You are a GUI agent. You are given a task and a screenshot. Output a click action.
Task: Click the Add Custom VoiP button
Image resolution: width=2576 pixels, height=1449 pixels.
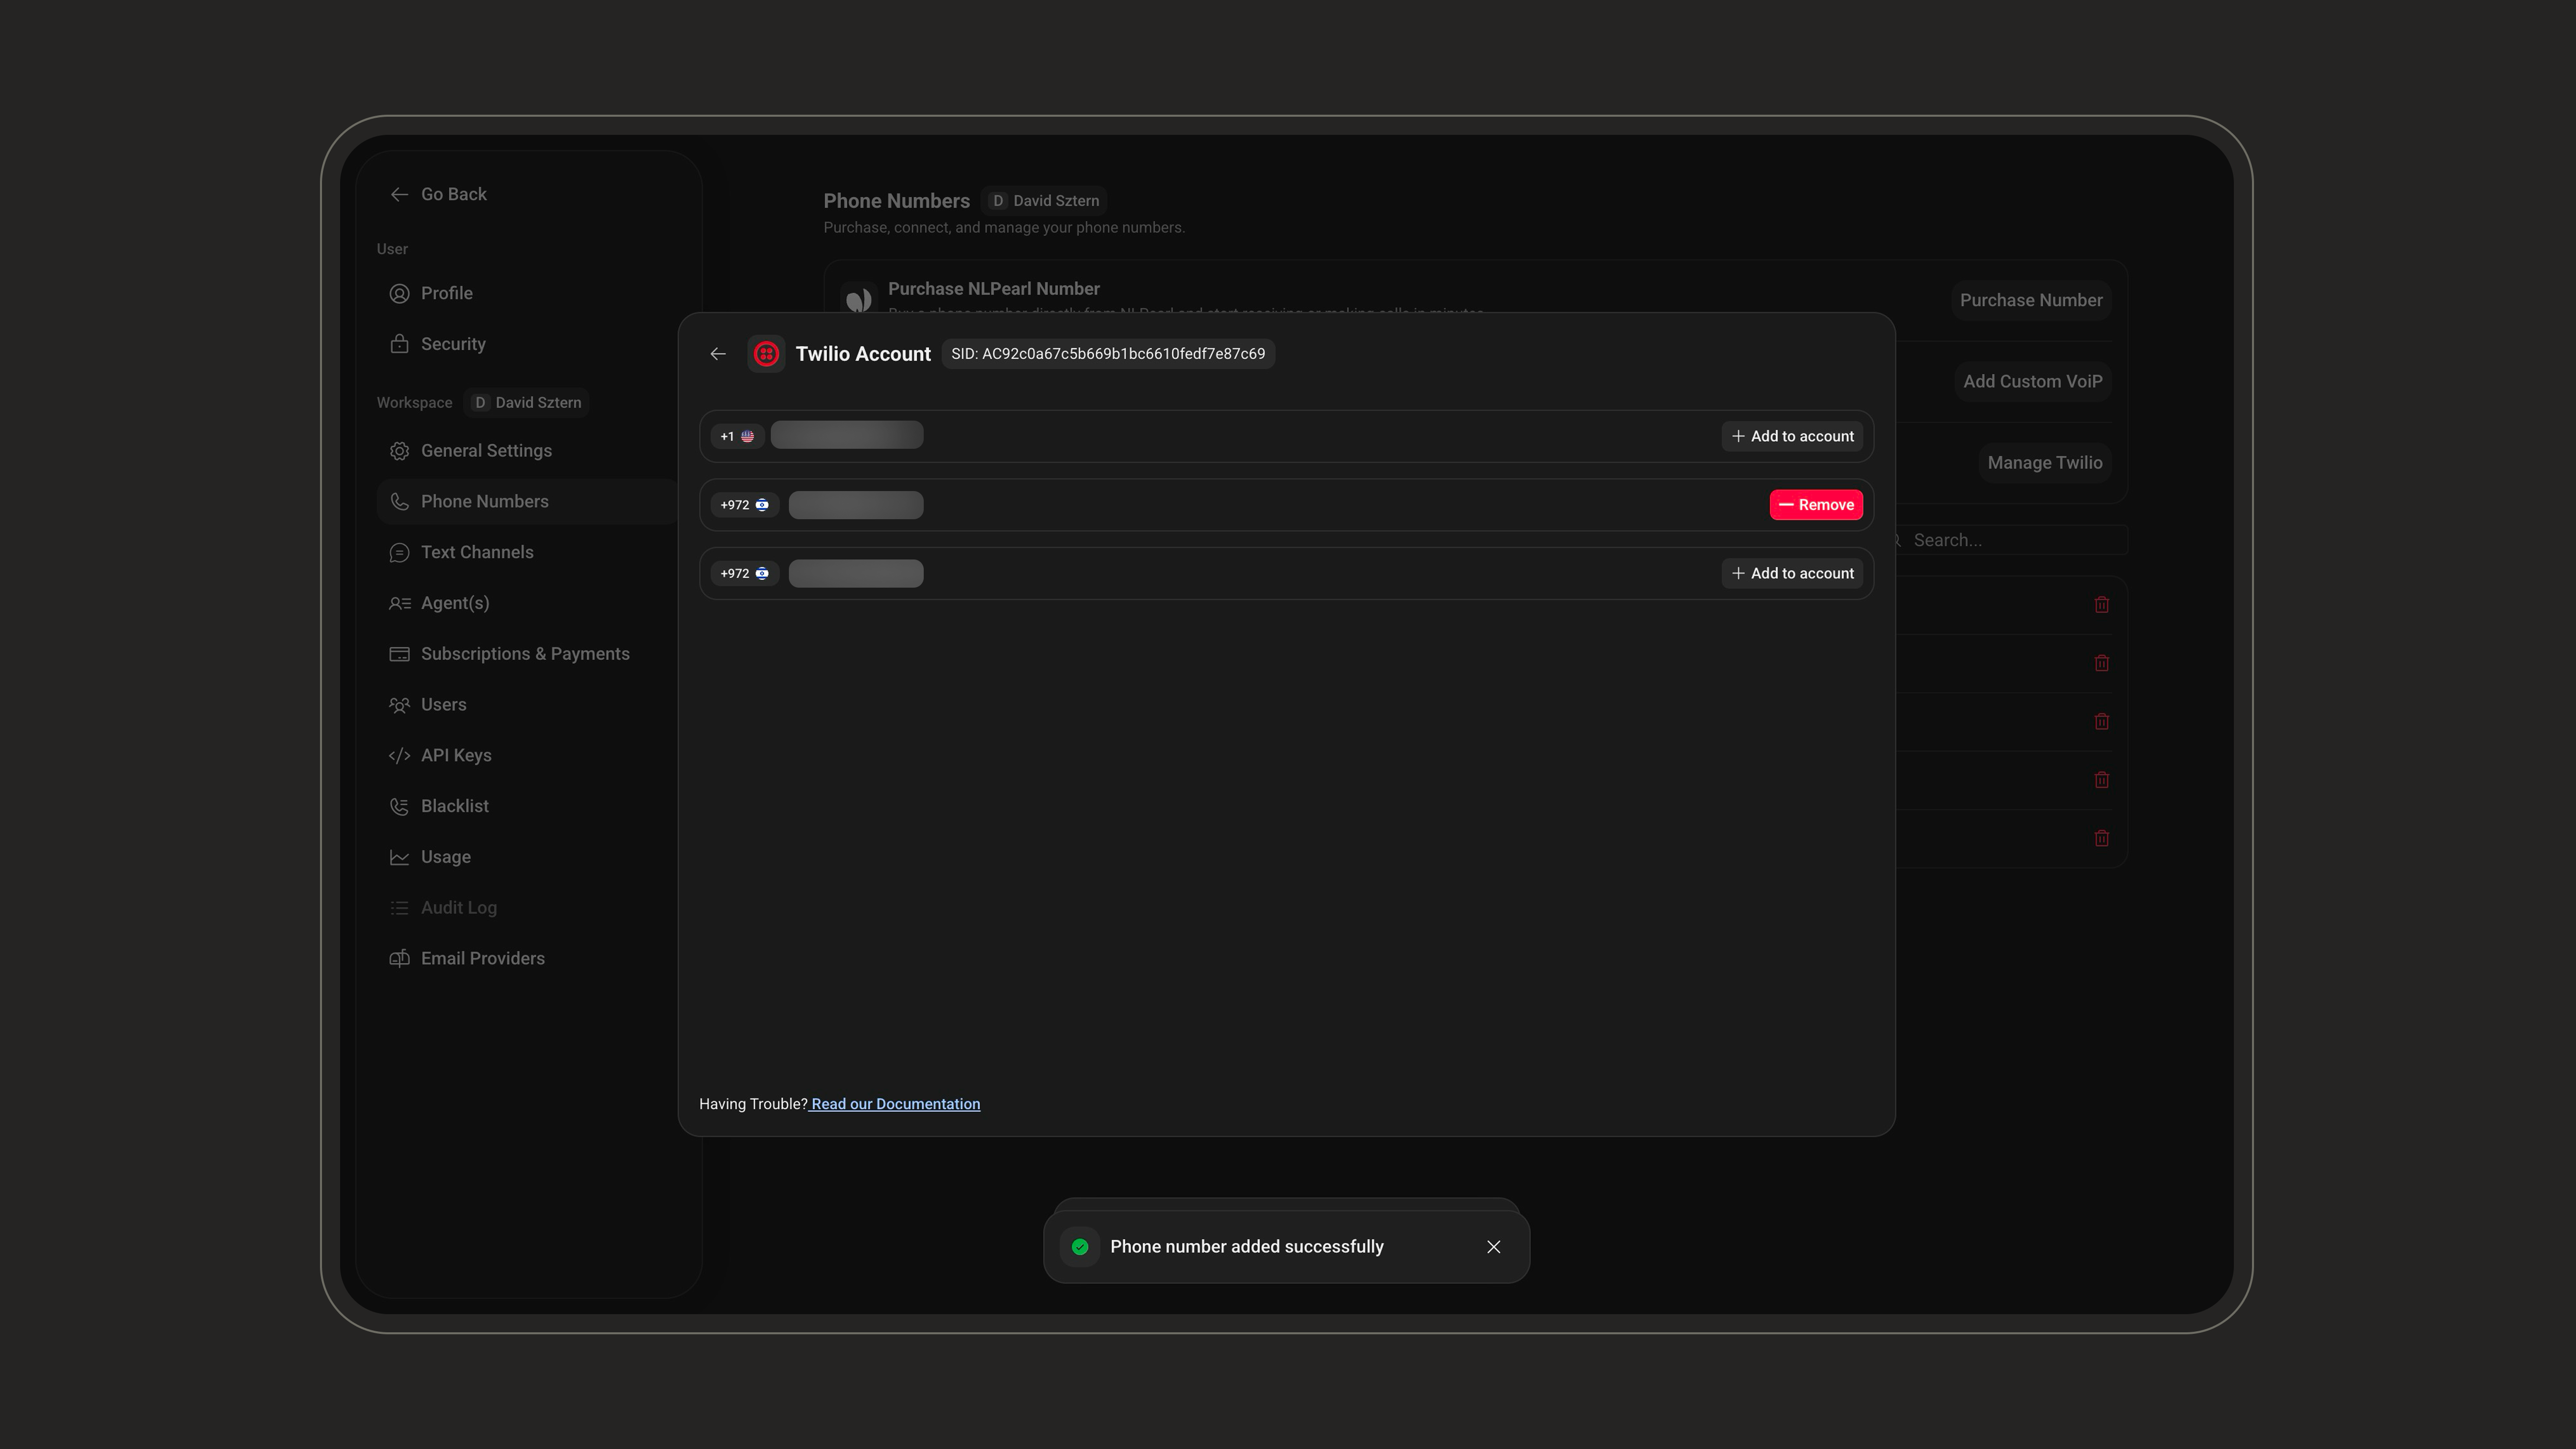point(2032,381)
